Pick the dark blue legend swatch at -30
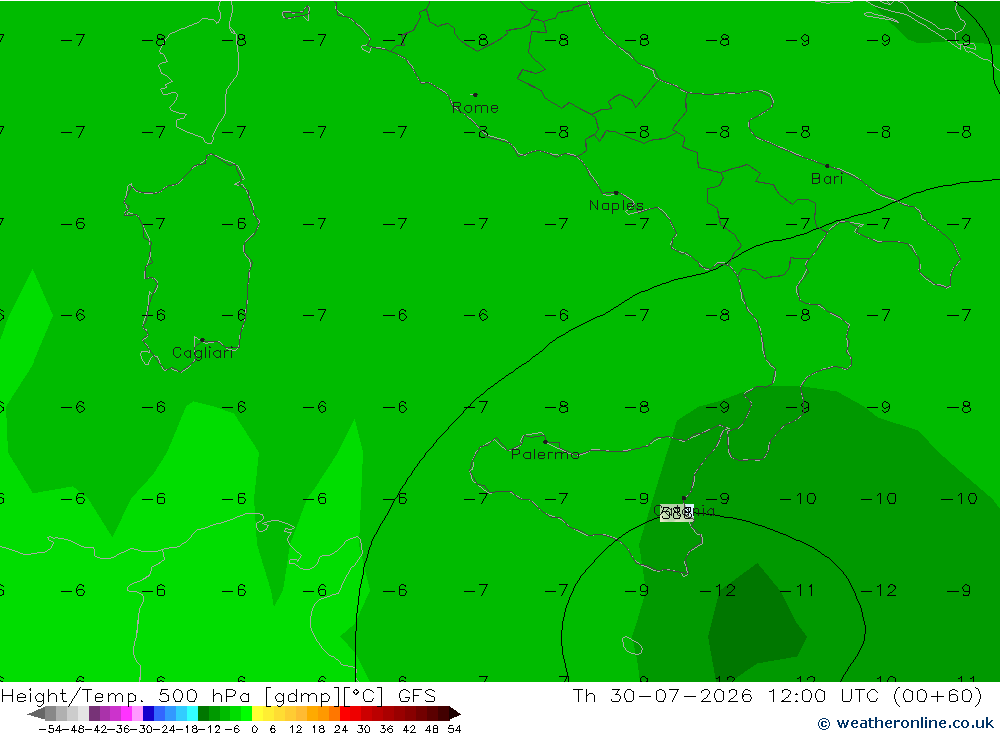Image resolution: width=1000 pixels, height=733 pixels. (149, 713)
